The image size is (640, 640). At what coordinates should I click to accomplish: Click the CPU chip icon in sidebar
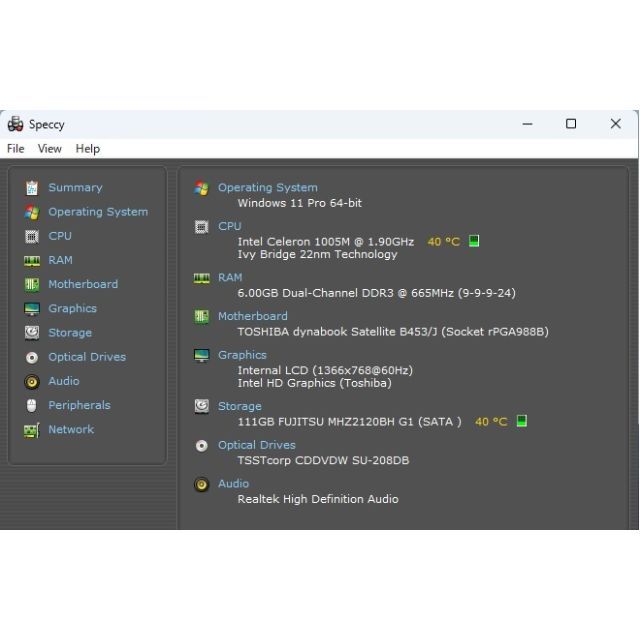[x=32, y=236]
